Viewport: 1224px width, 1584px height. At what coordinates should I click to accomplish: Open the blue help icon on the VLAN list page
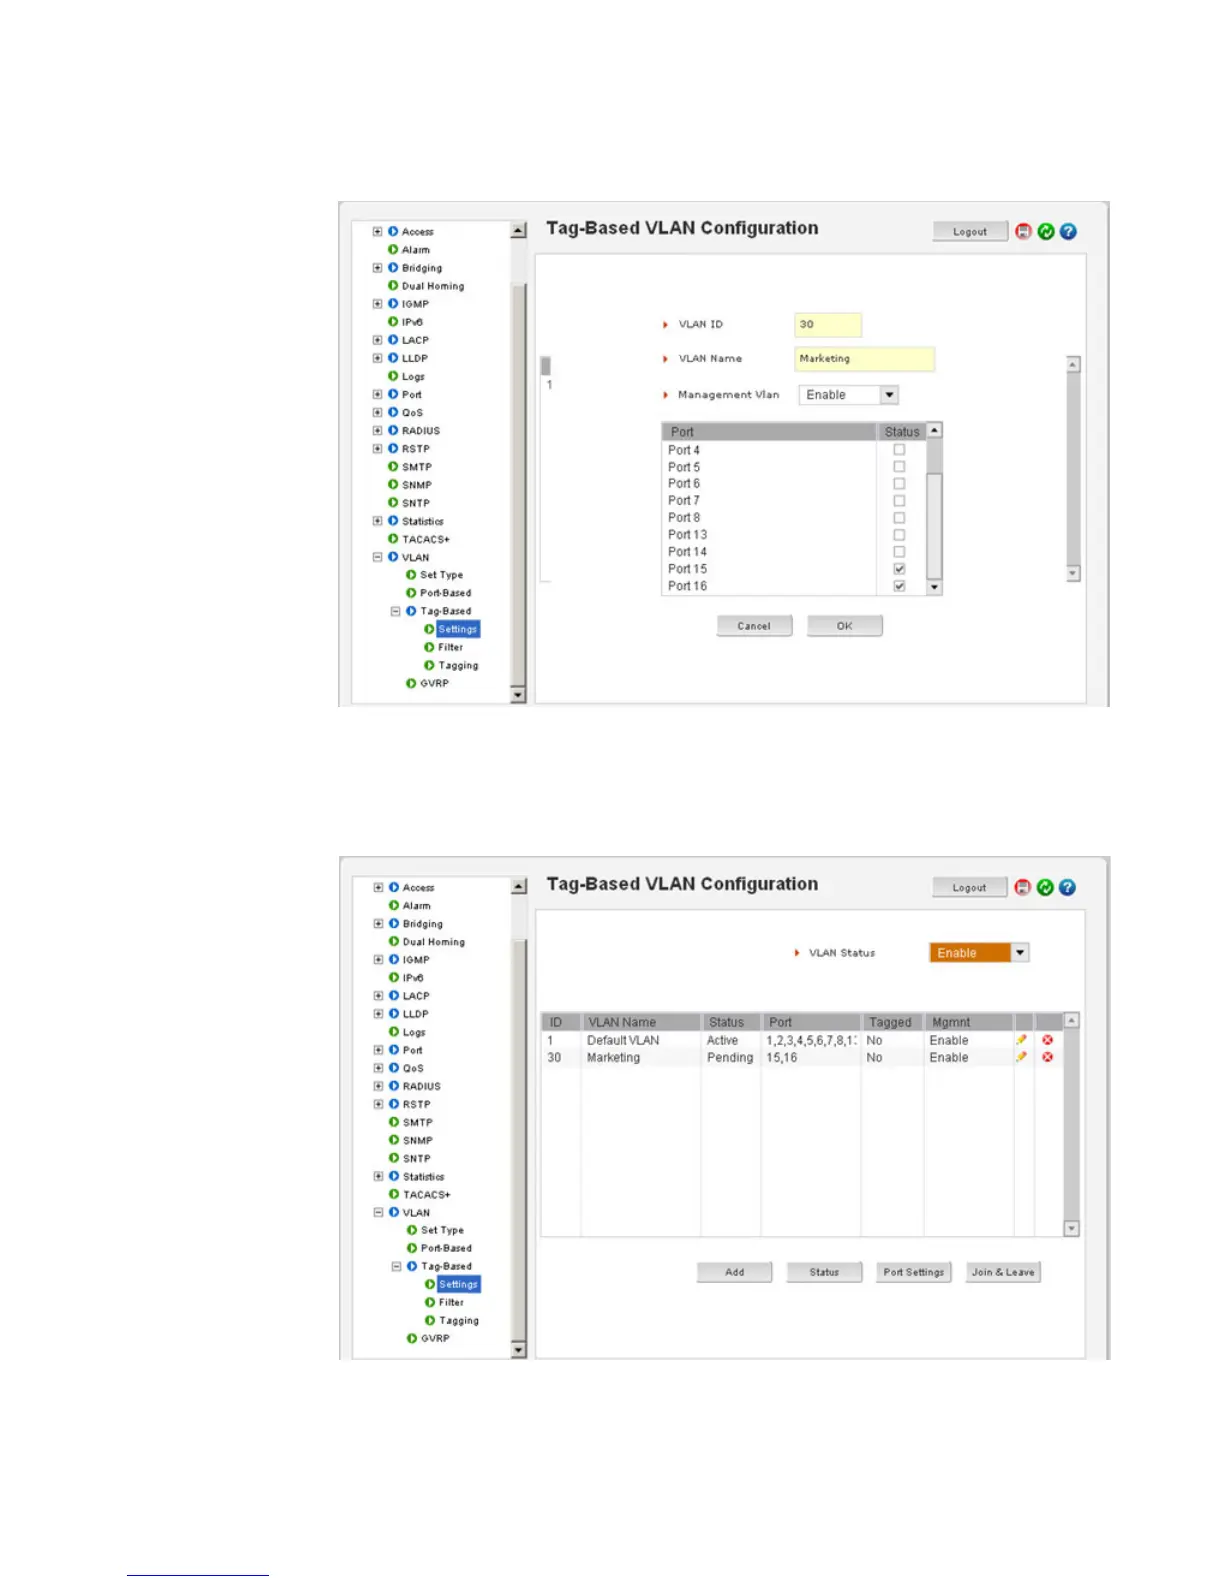point(1067,887)
